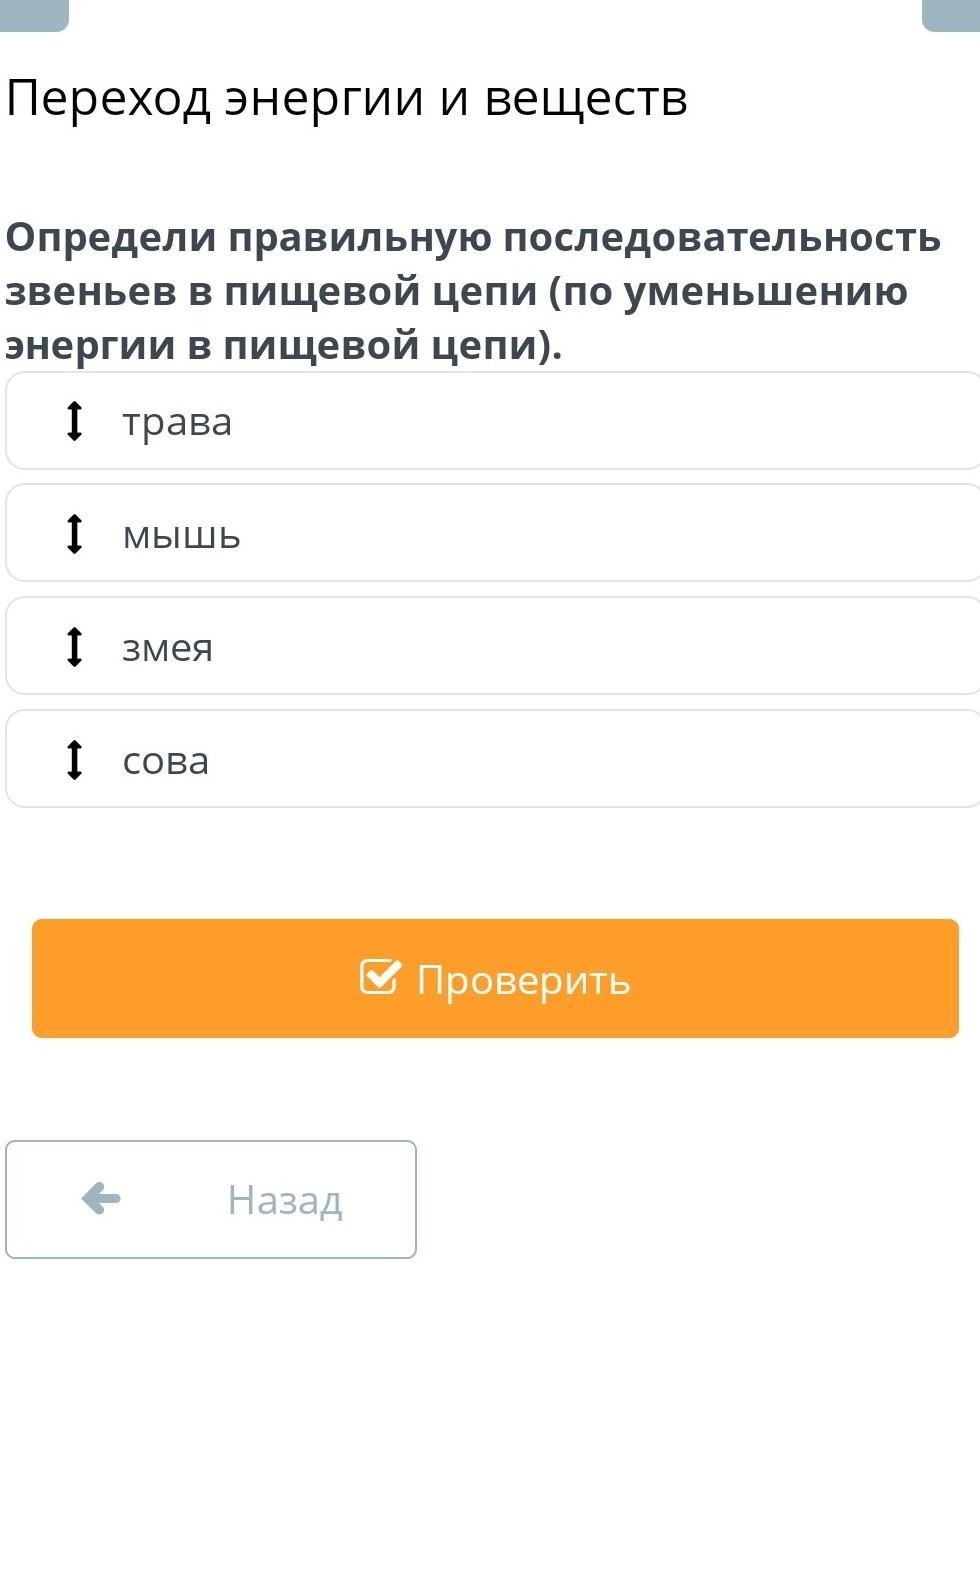Viewport: 980px width, 1591px height.
Task: Select the сова answer item label
Action: point(166,761)
